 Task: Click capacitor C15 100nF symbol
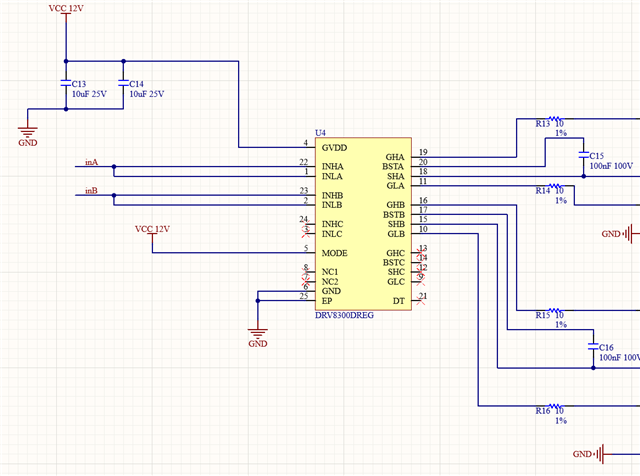point(584,155)
